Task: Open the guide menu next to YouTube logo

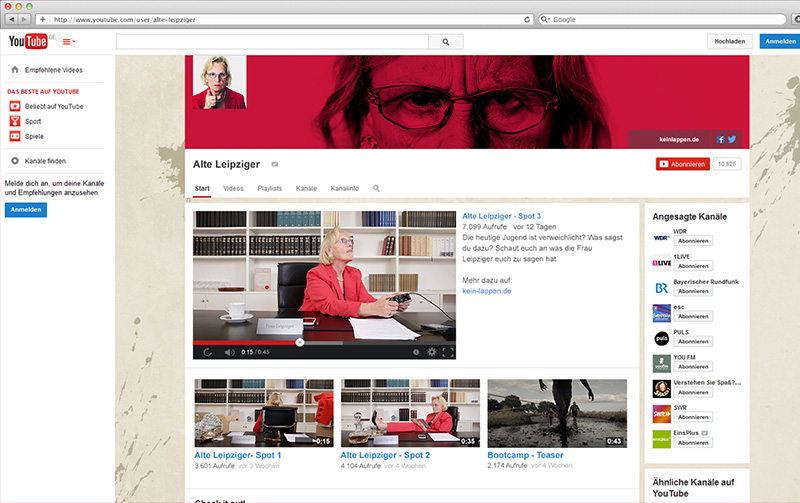Action: pos(69,42)
